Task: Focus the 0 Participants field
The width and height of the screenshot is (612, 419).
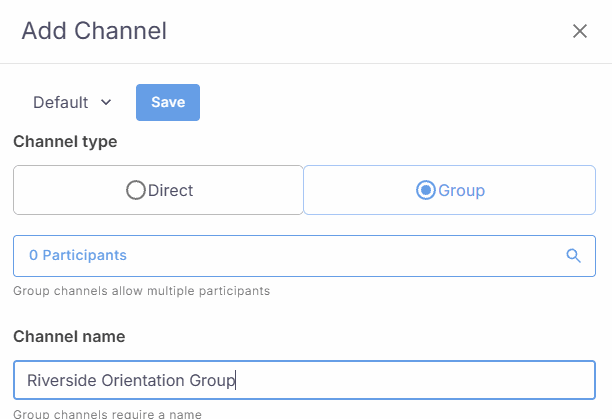Action: coord(304,256)
